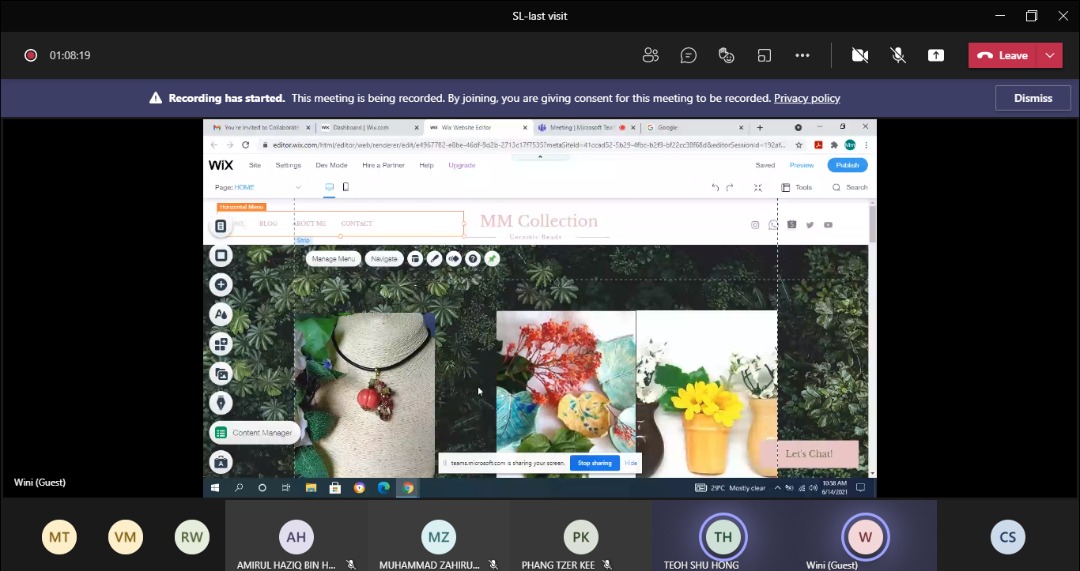Turn the Teams camera on
The image size is (1080, 571).
pos(860,55)
